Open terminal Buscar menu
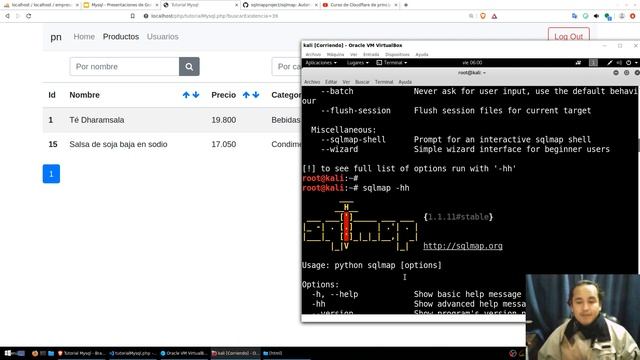Screen dimensions: 640x360 tap(362, 82)
